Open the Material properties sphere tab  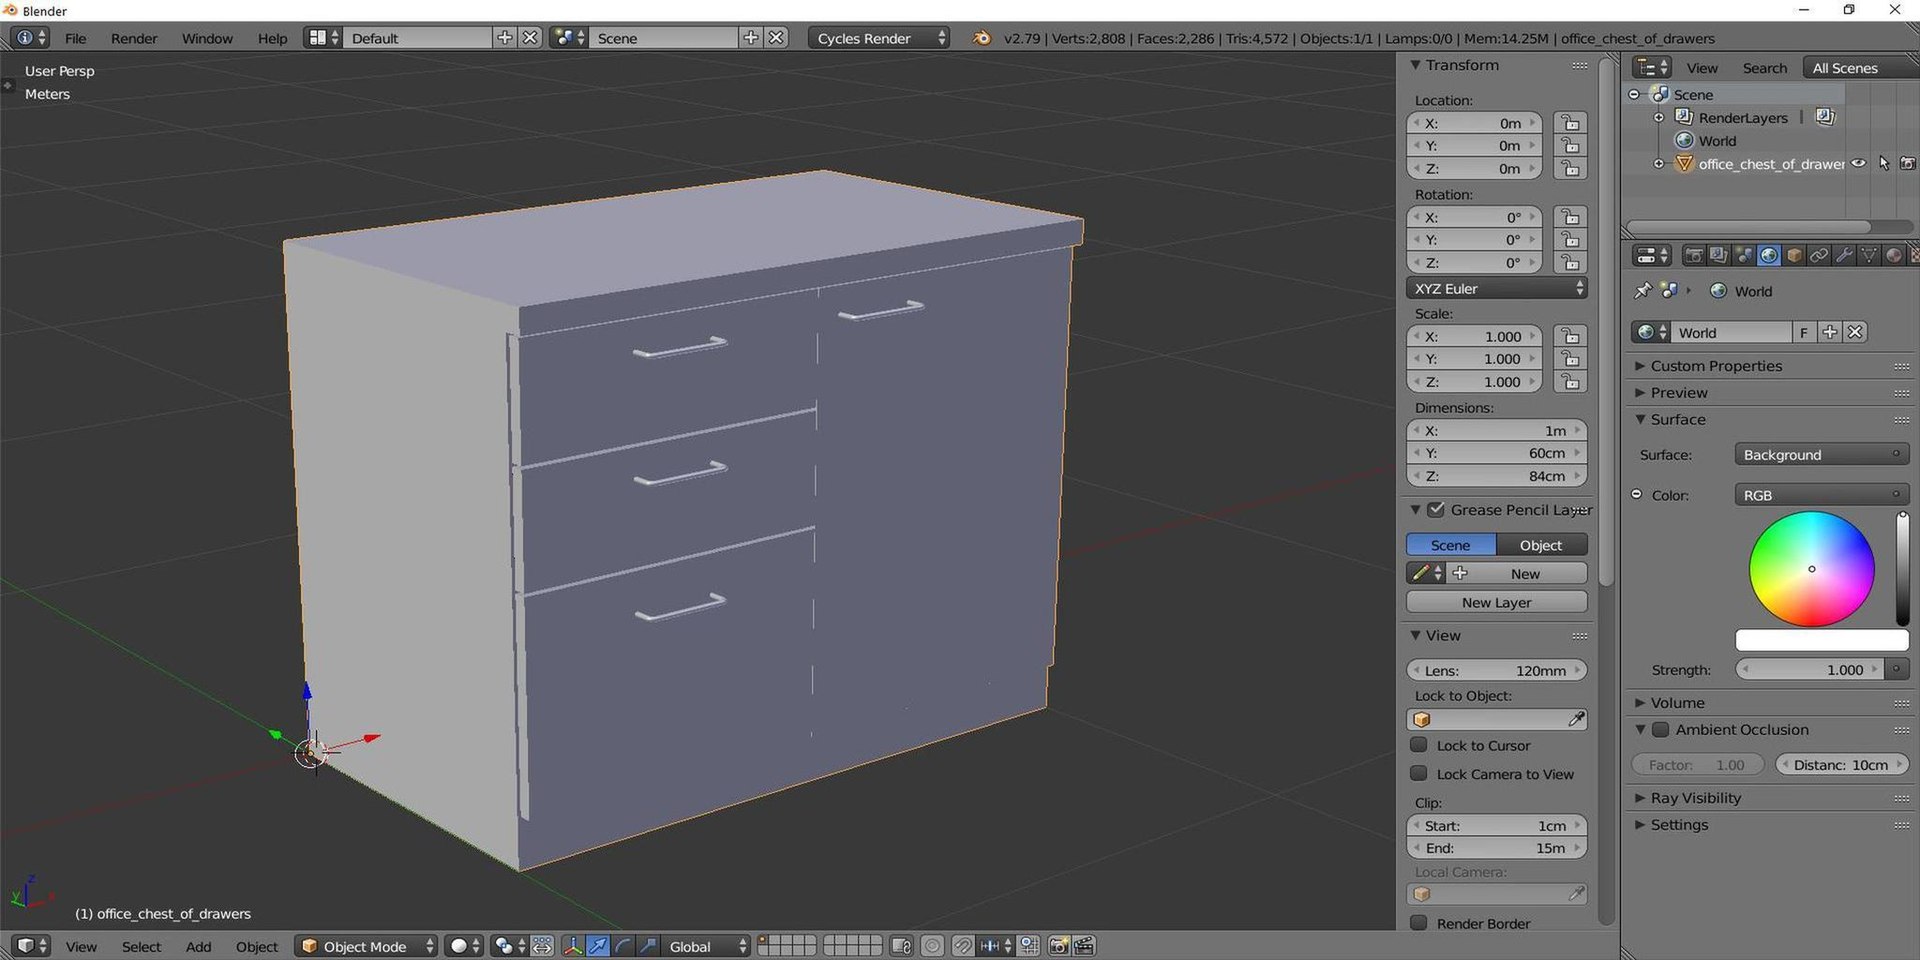pos(1893,256)
